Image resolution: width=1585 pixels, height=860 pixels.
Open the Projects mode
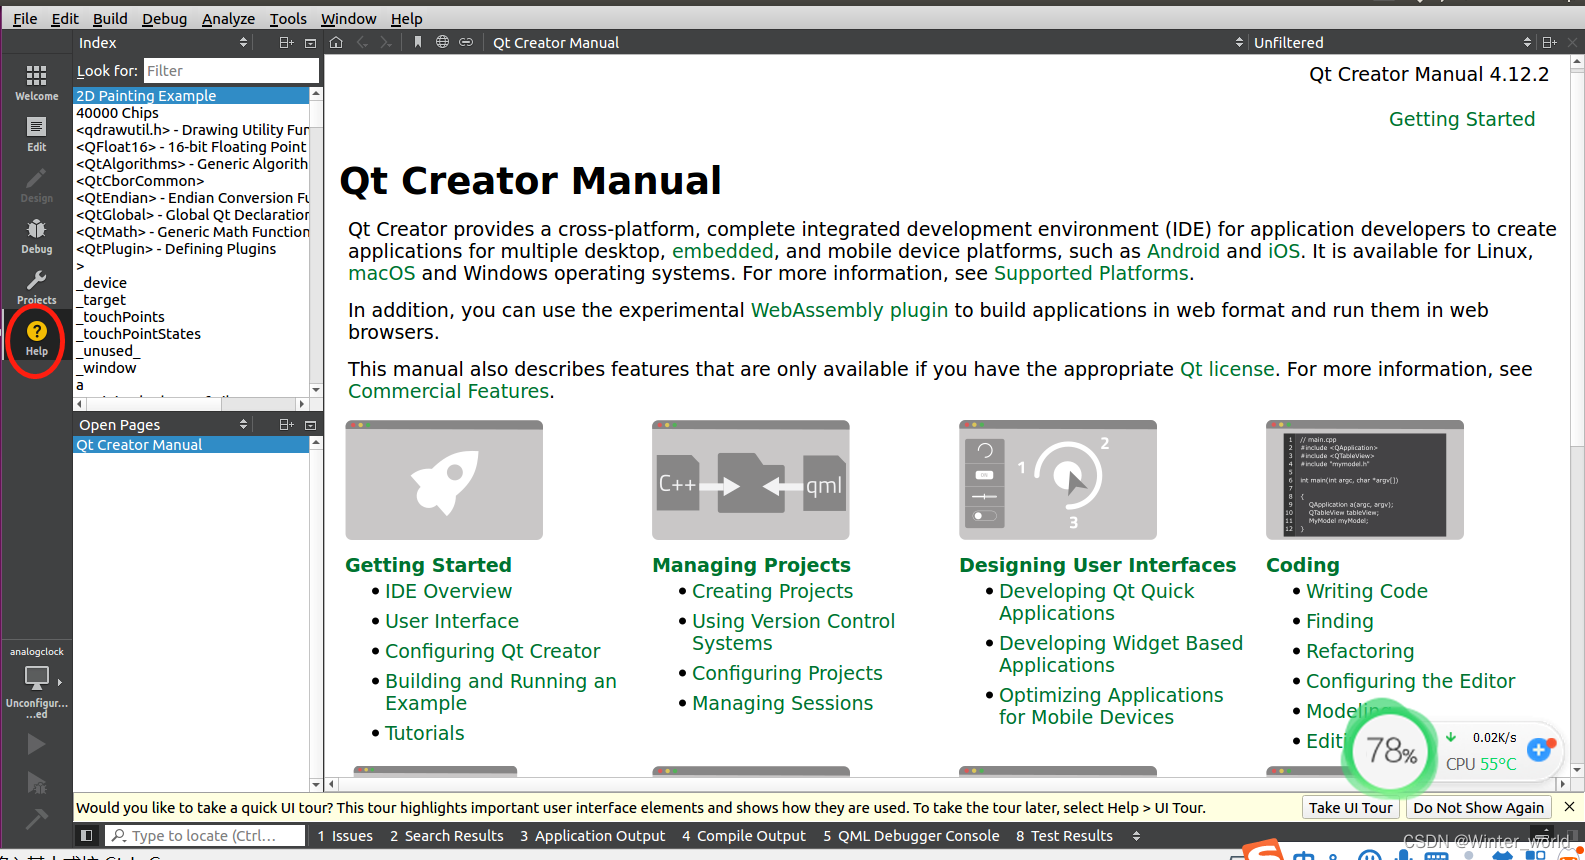tap(36, 287)
